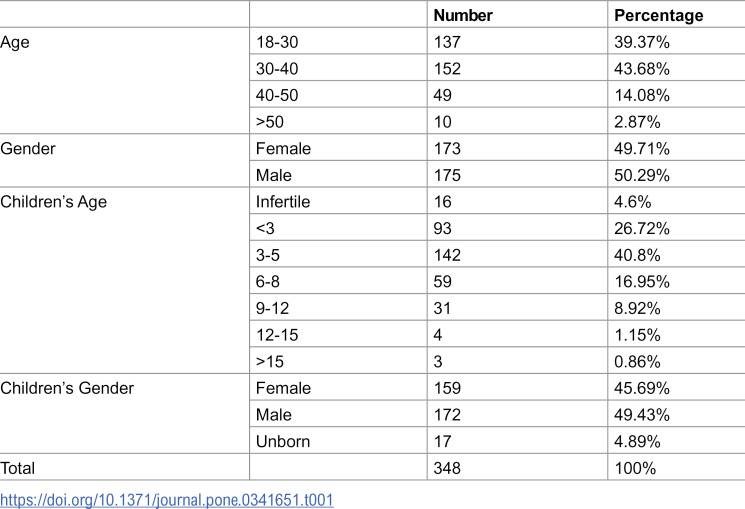Select the Children's Age row label

click(x=53, y=202)
